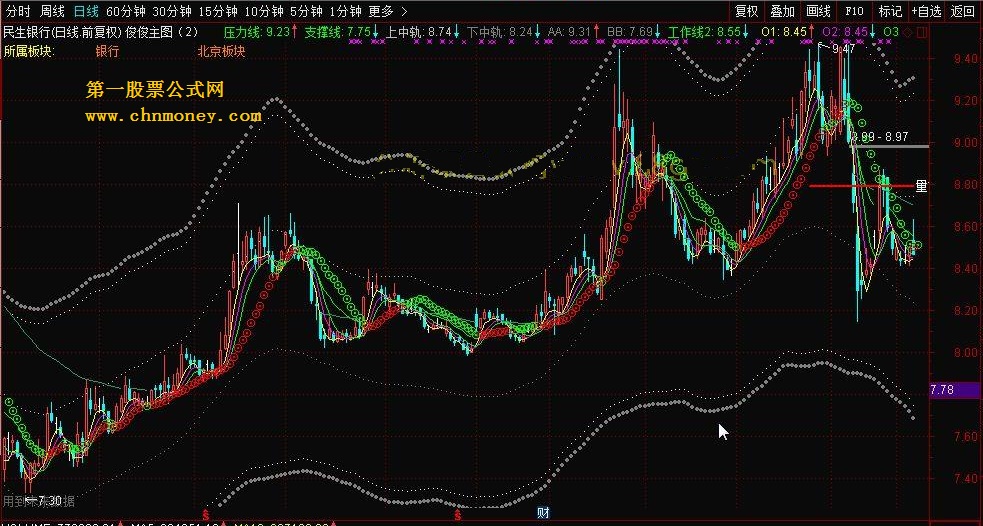Click the 民生银行(日线 前复权) chart title

(x=63, y=31)
